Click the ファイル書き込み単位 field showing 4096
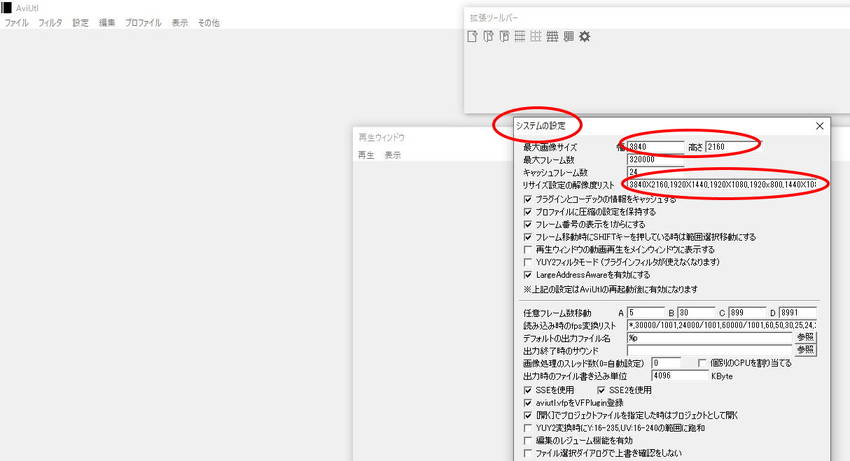 680,376
